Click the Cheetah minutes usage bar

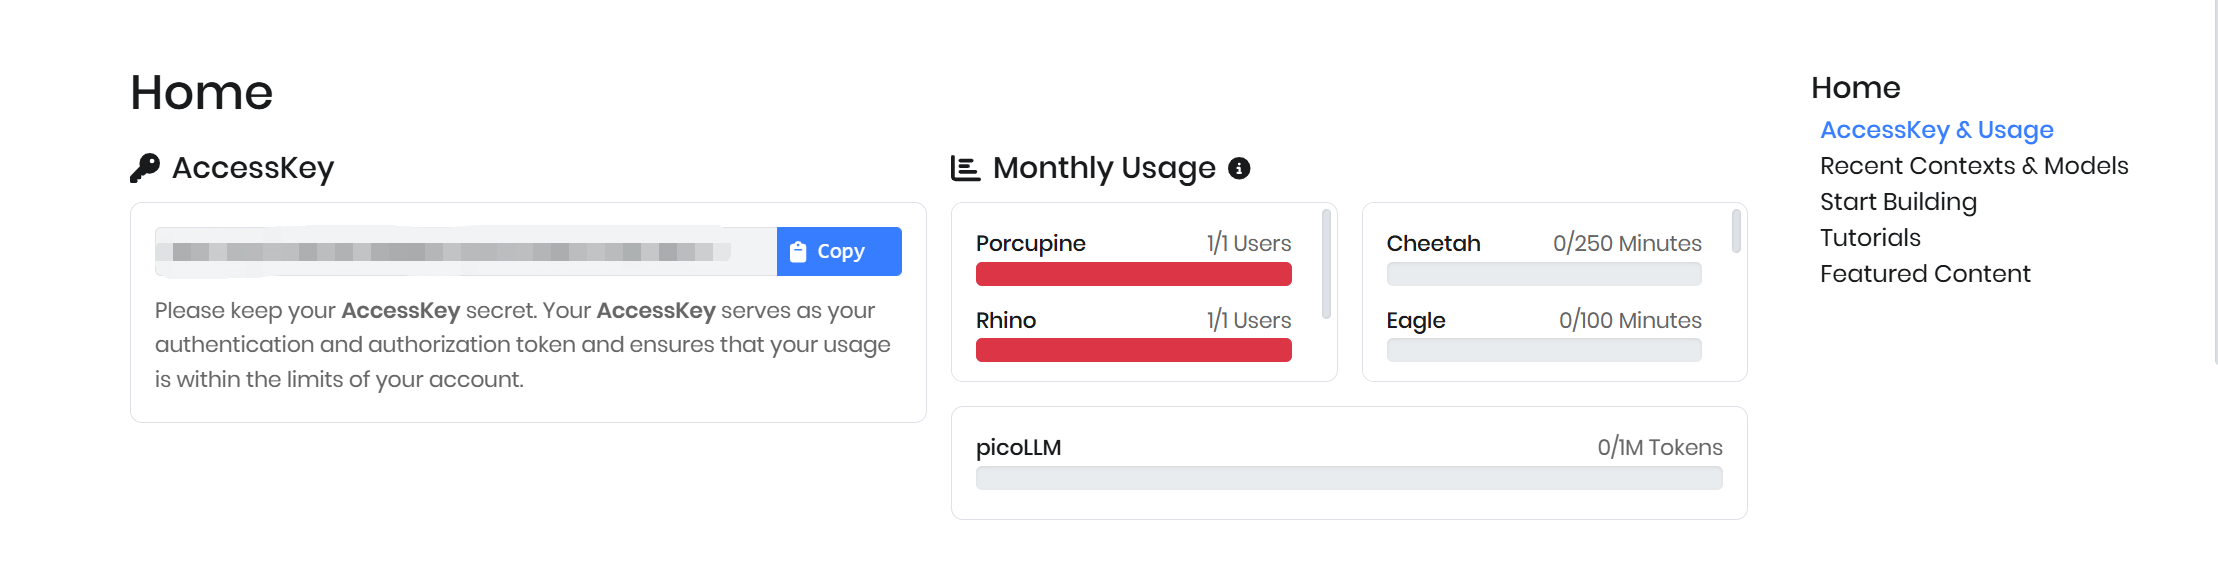click(1543, 274)
